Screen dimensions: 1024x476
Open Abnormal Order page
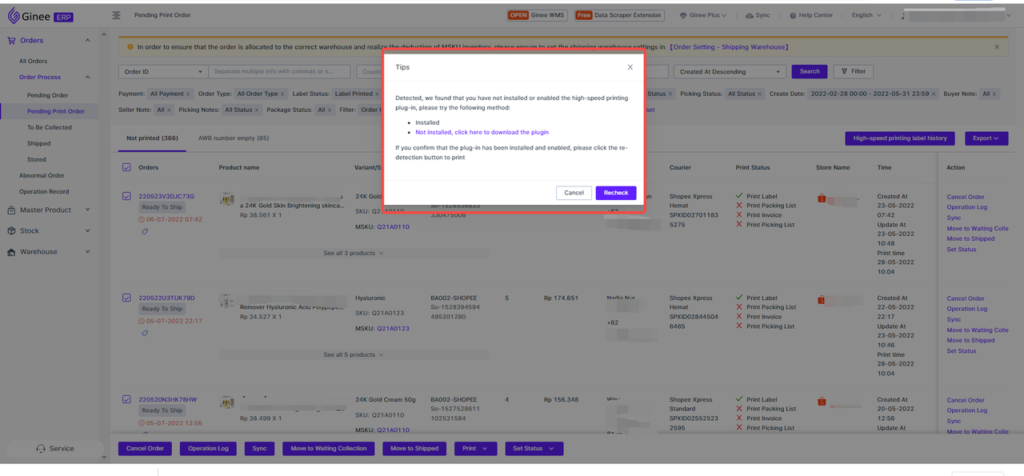[41, 176]
